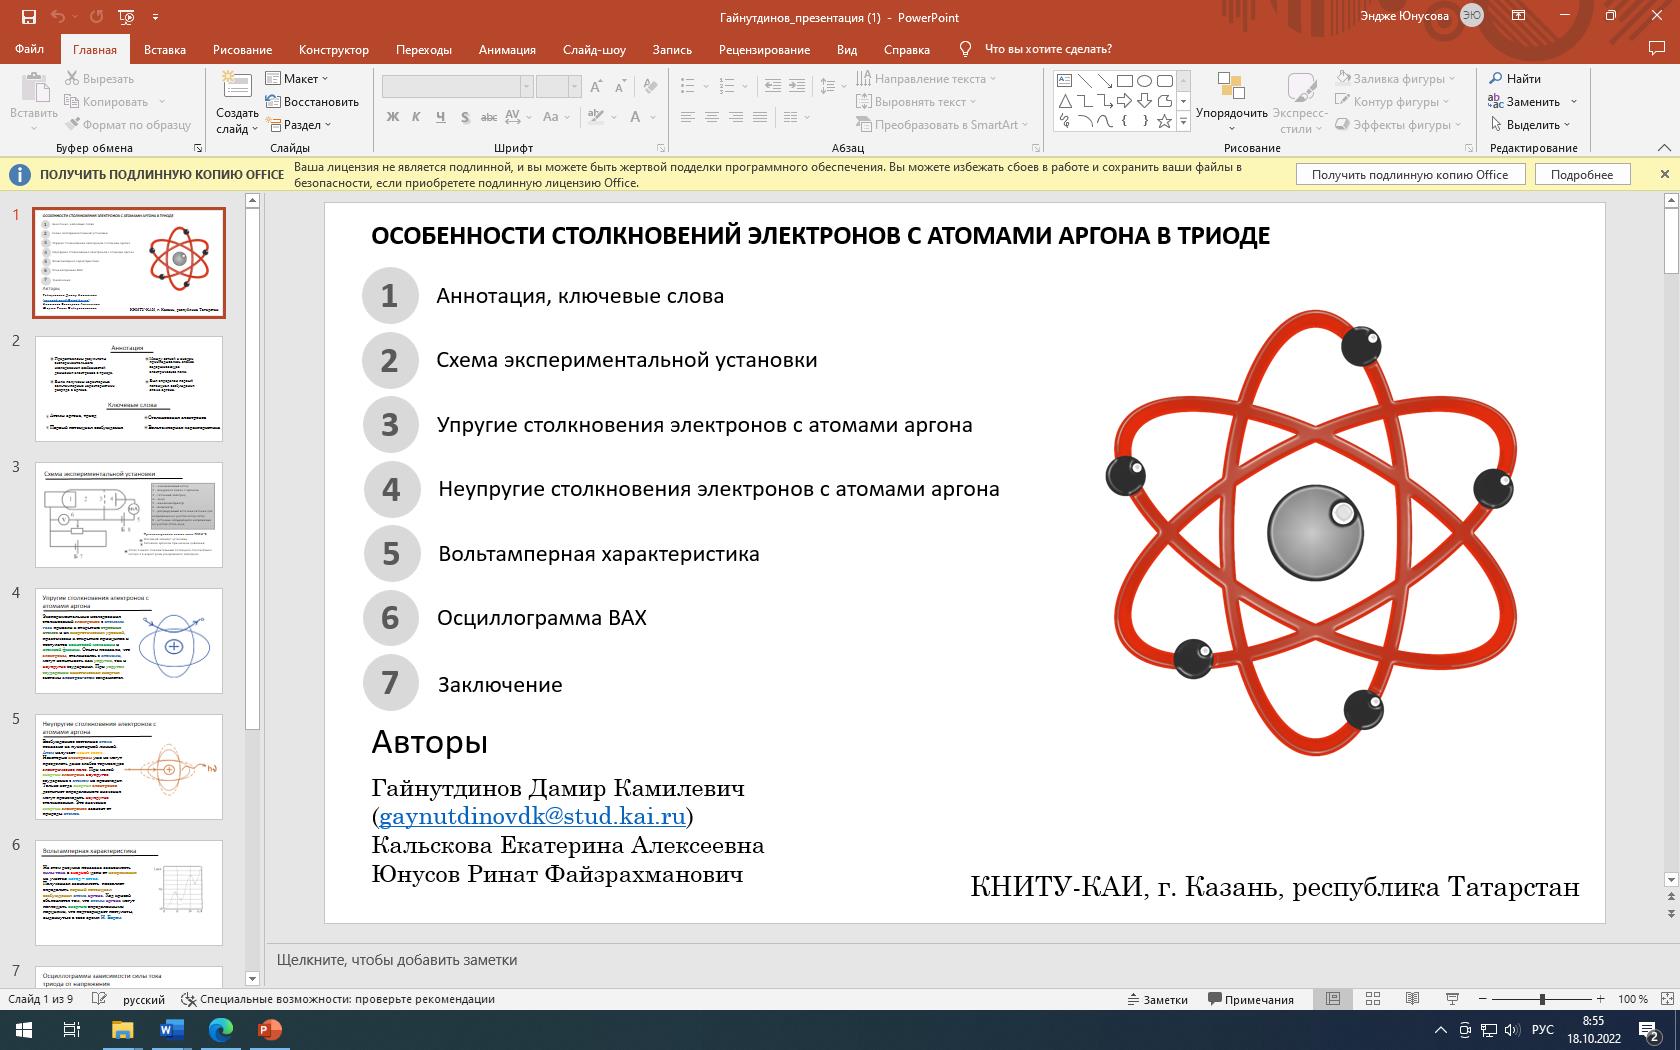Open Word from the taskbar
1680x1050 pixels.
pyautogui.click(x=171, y=1029)
